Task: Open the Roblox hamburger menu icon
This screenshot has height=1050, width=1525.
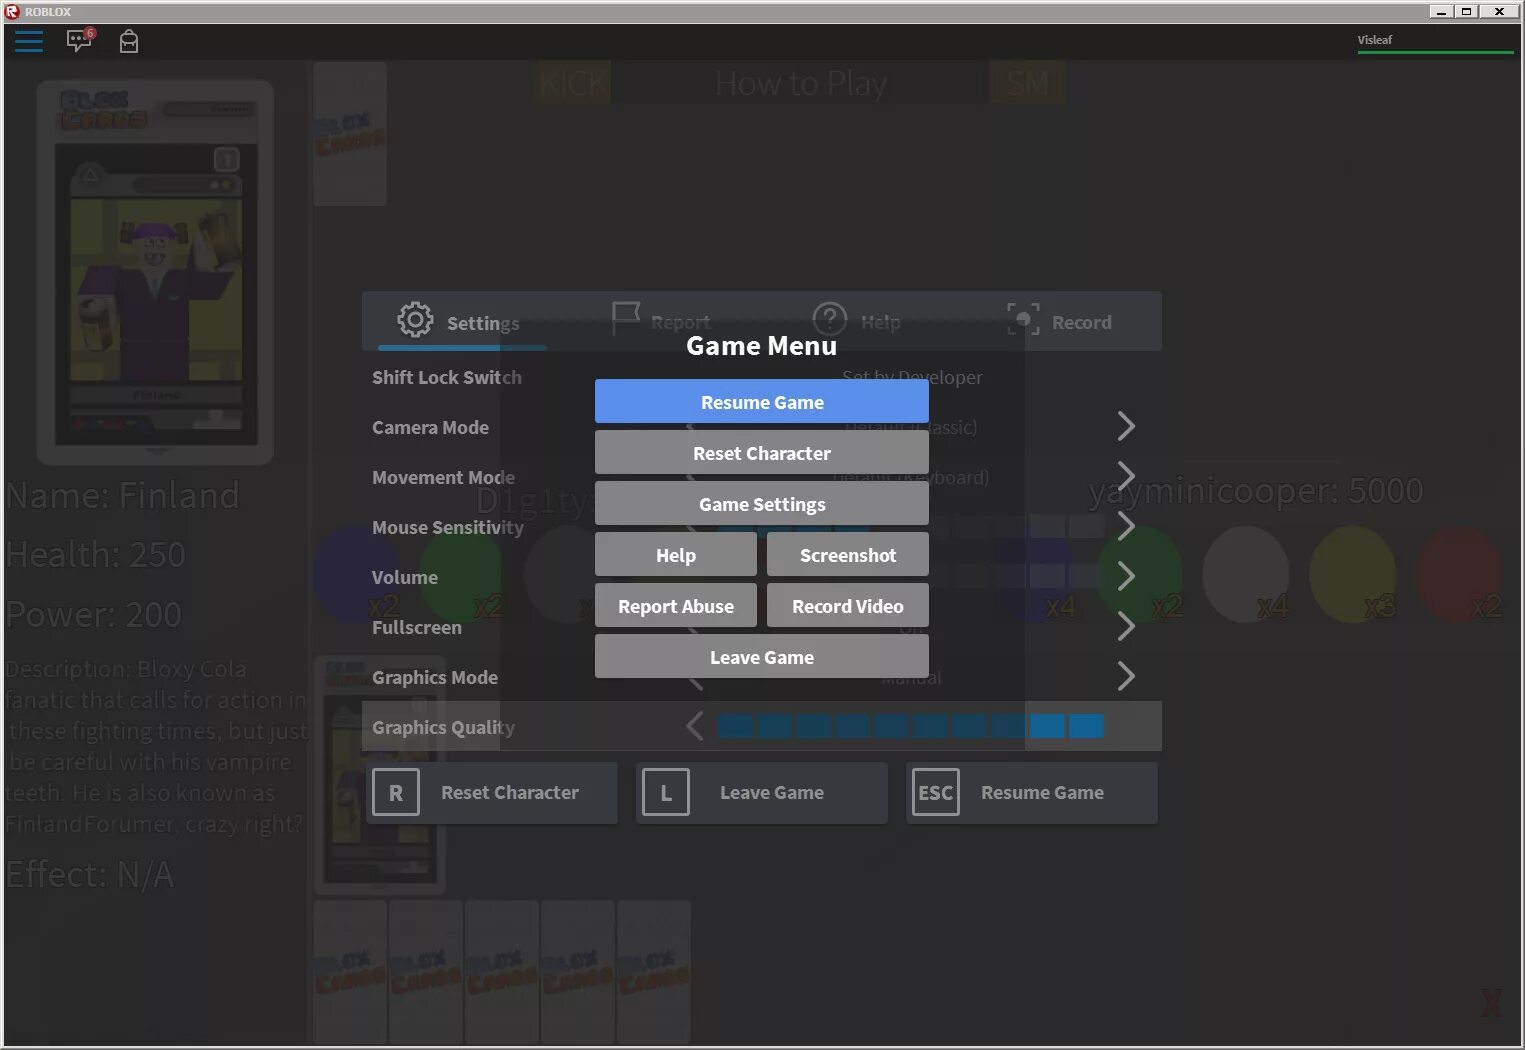Action: click(x=29, y=41)
